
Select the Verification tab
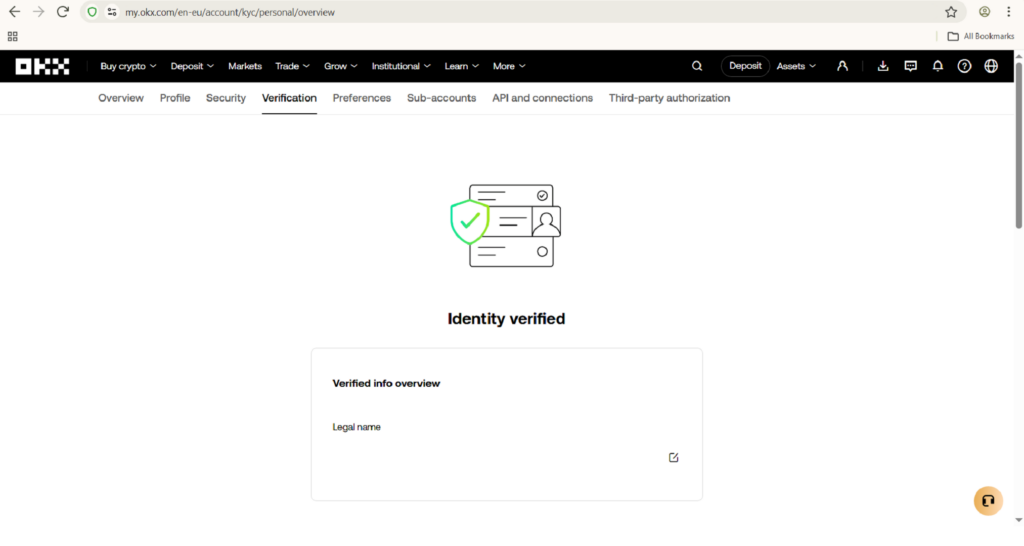[289, 98]
